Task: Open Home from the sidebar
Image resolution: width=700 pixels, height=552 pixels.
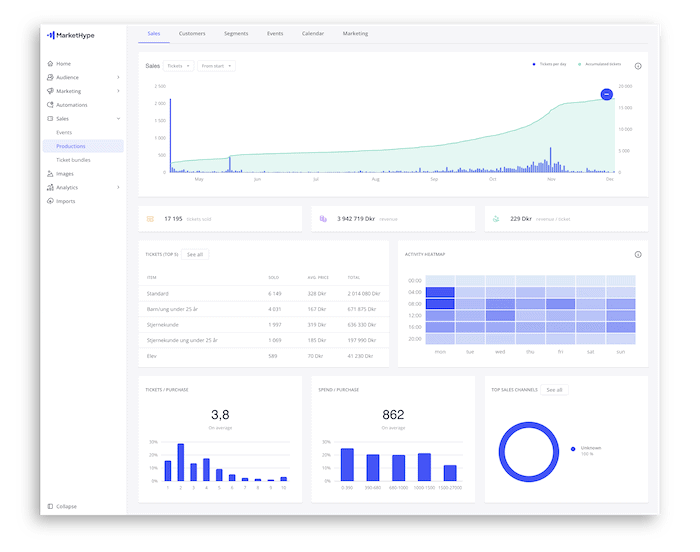Action: (63, 64)
